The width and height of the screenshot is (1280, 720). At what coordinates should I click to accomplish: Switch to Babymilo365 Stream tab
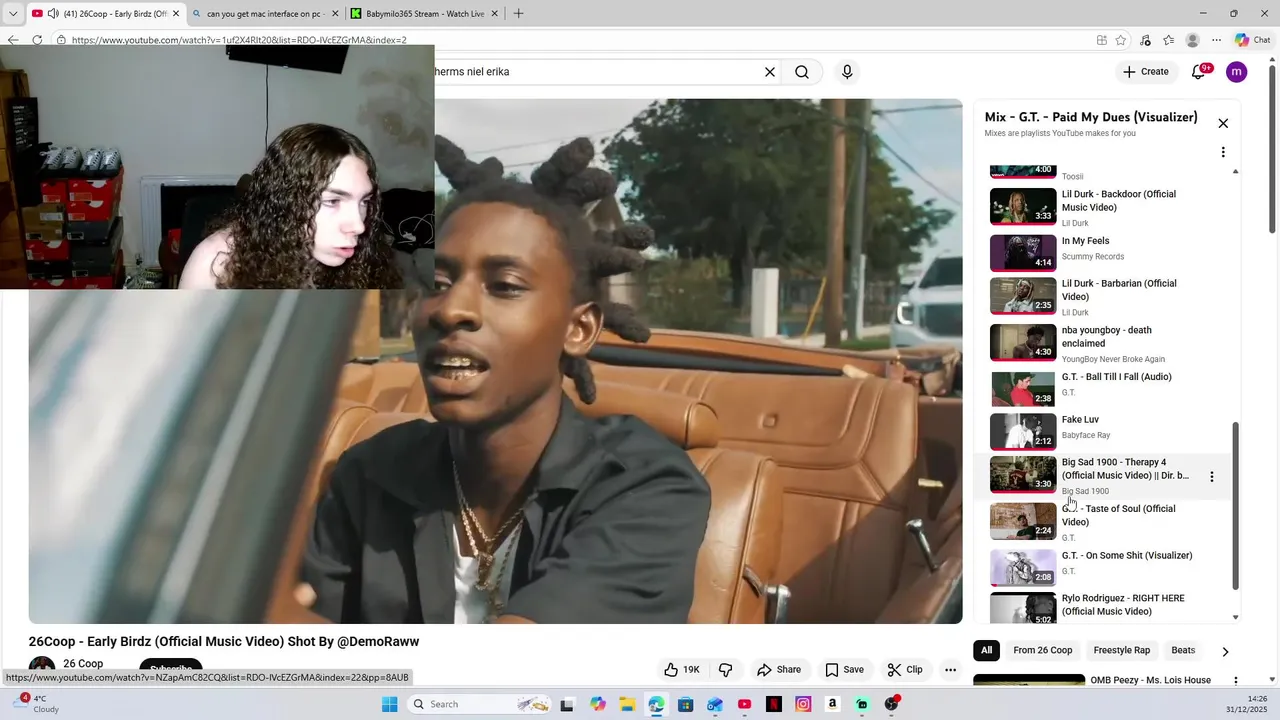click(x=425, y=14)
